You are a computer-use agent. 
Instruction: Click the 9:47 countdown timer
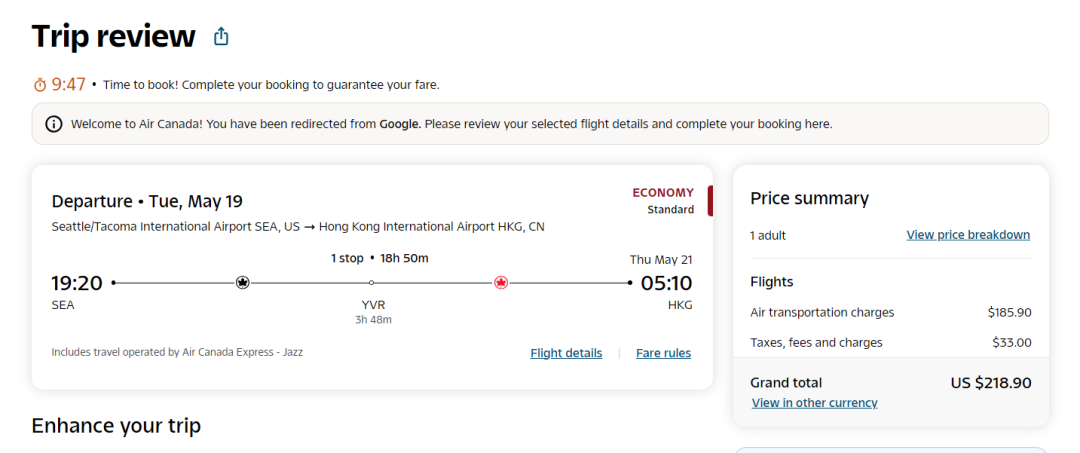tap(69, 85)
